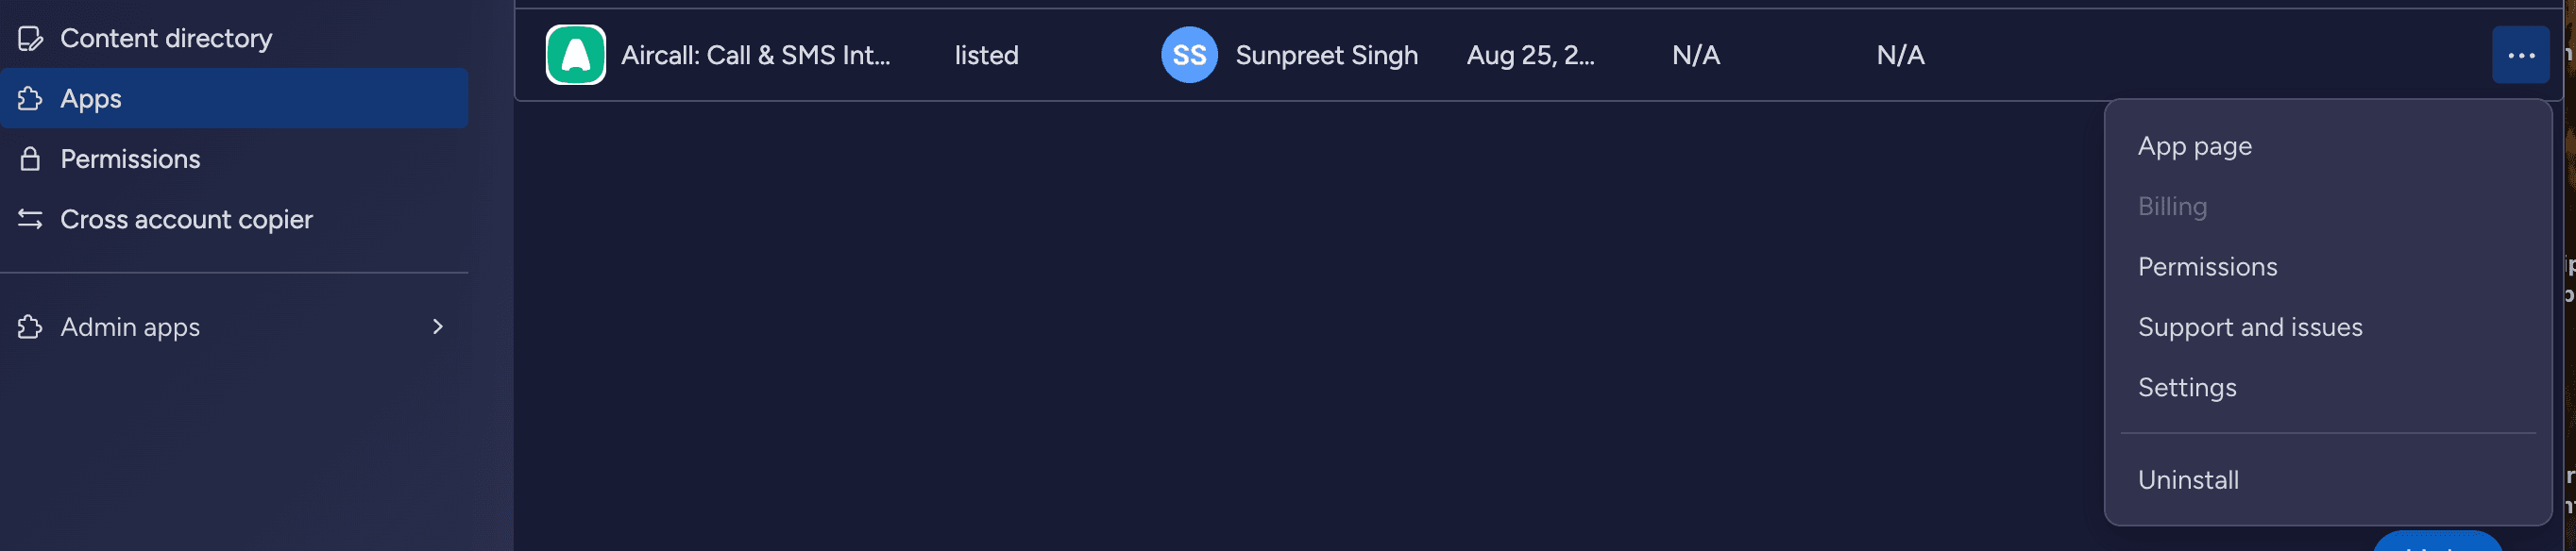Choose Permissions in the dropdown menu
Screen dimensions: 2576x551
point(2207,267)
